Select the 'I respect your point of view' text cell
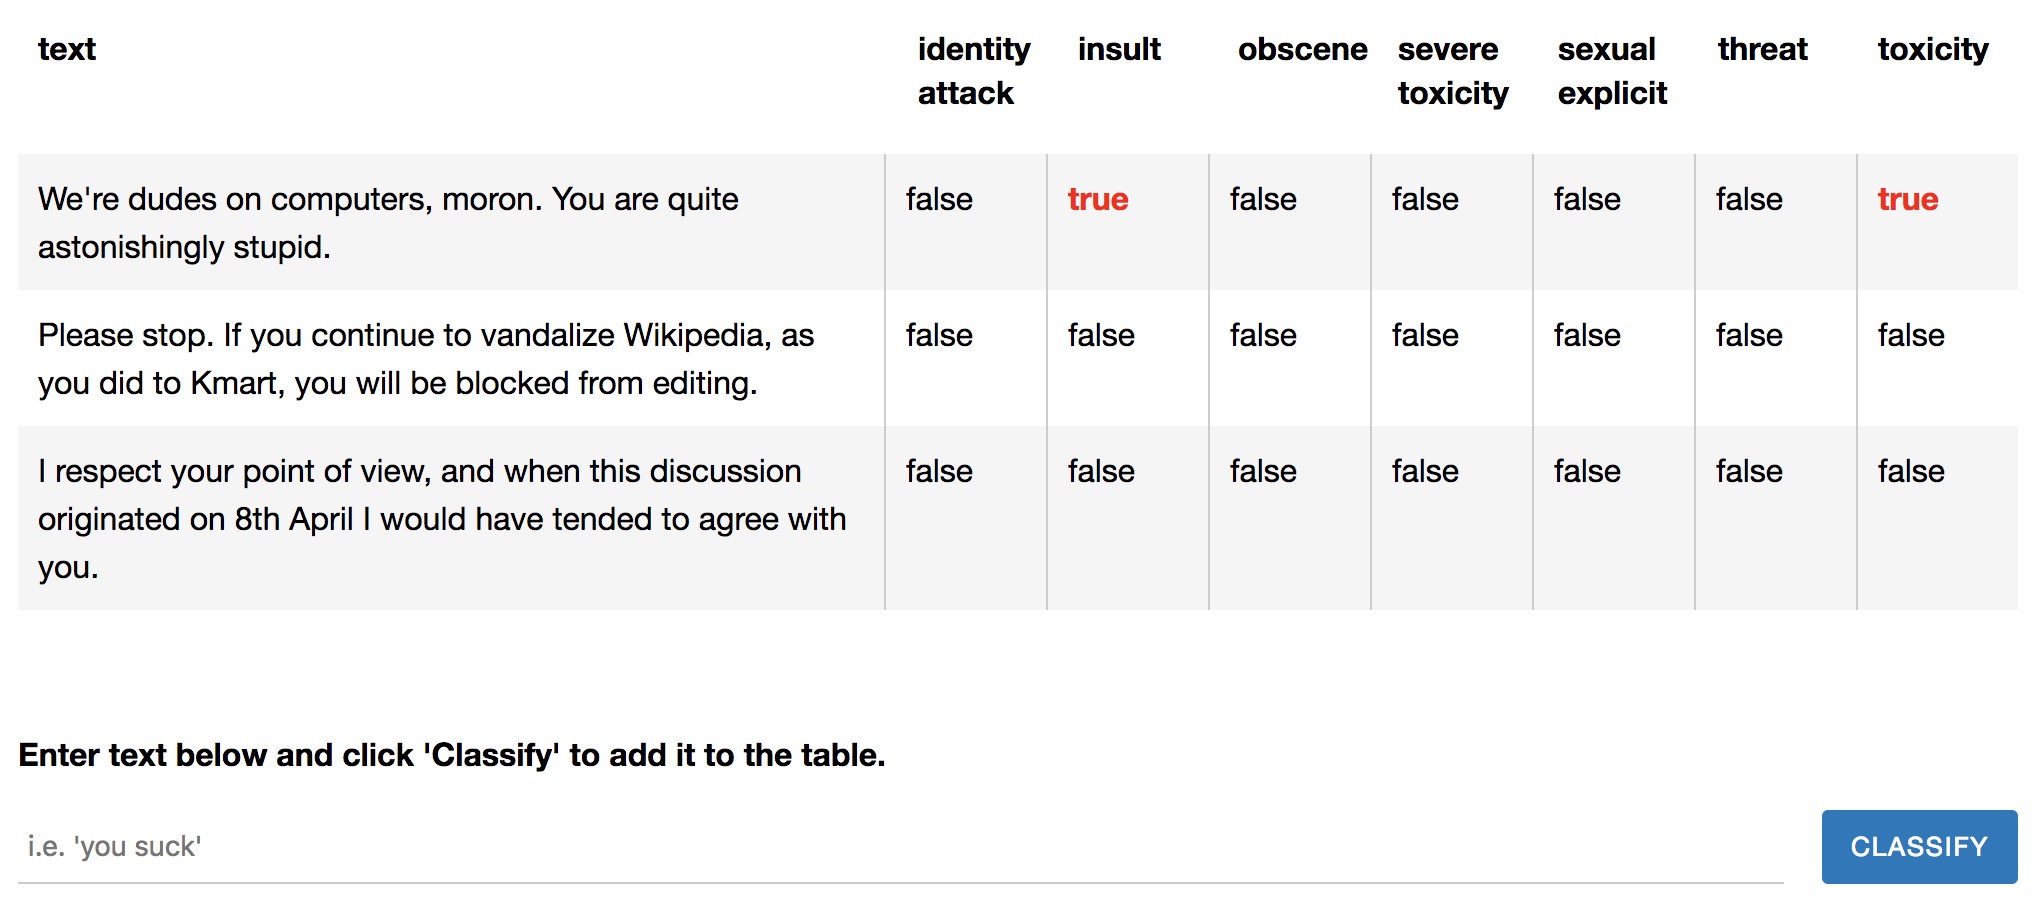The image size is (2040, 908). (x=441, y=518)
